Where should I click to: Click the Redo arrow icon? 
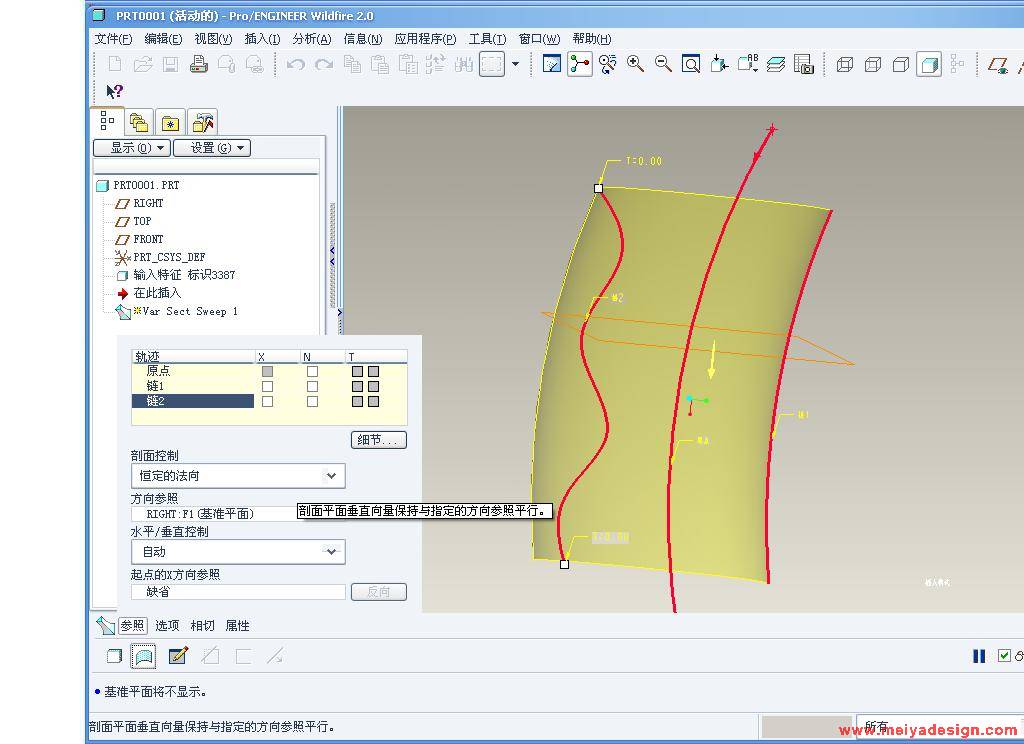tap(324, 64)
